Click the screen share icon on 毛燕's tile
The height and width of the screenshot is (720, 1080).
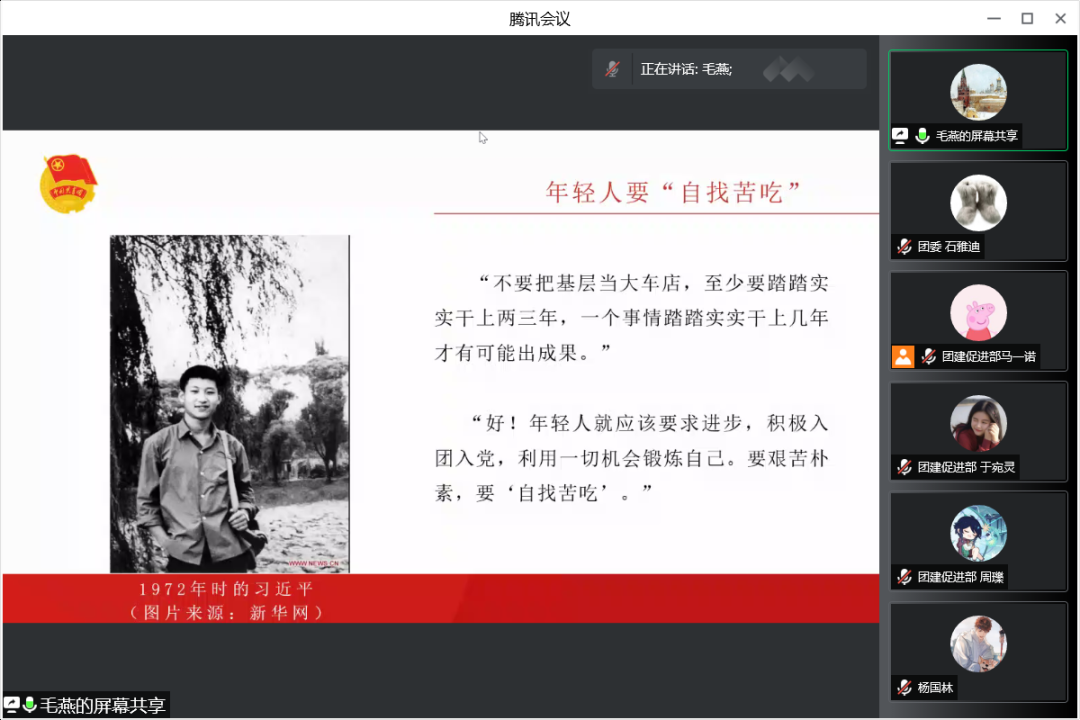point(900,136)
